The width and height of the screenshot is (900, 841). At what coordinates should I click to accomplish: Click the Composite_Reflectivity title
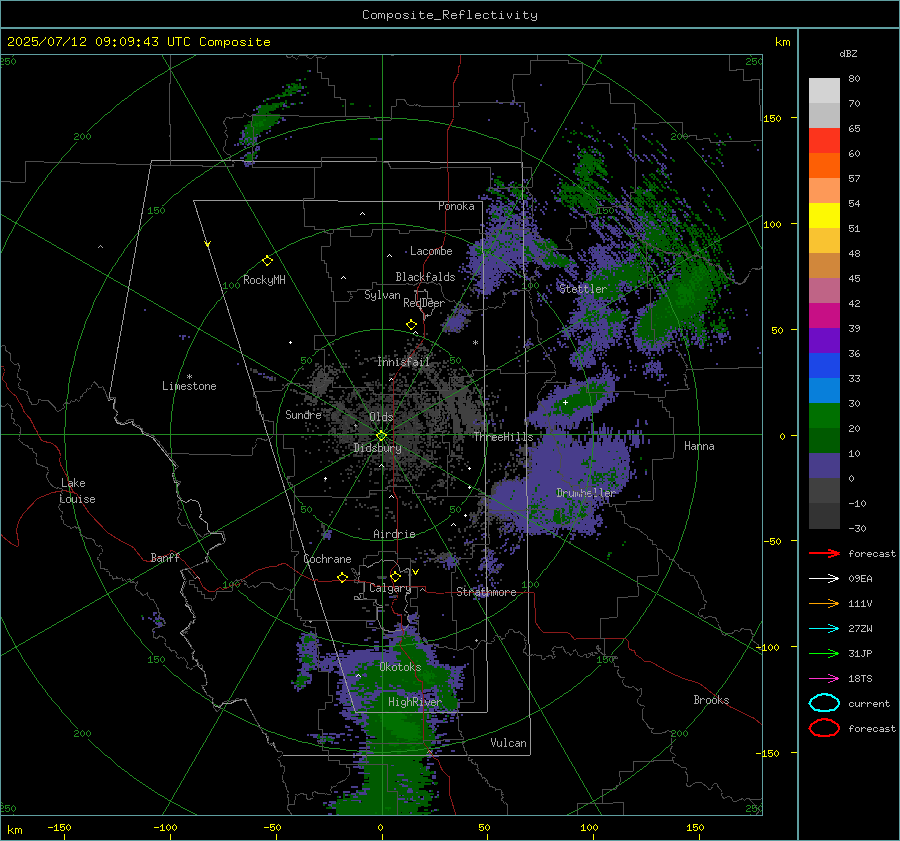tap(449, 15)
